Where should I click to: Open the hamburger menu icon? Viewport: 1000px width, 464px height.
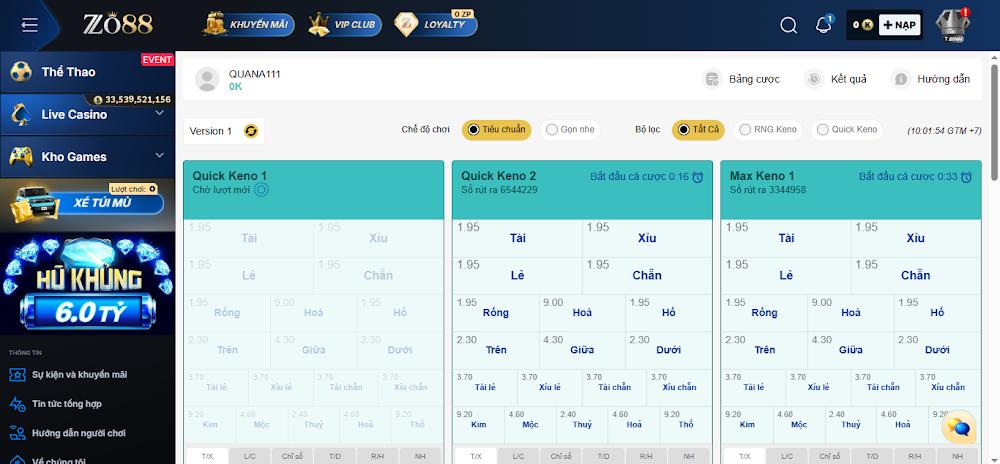click(29, 25)
